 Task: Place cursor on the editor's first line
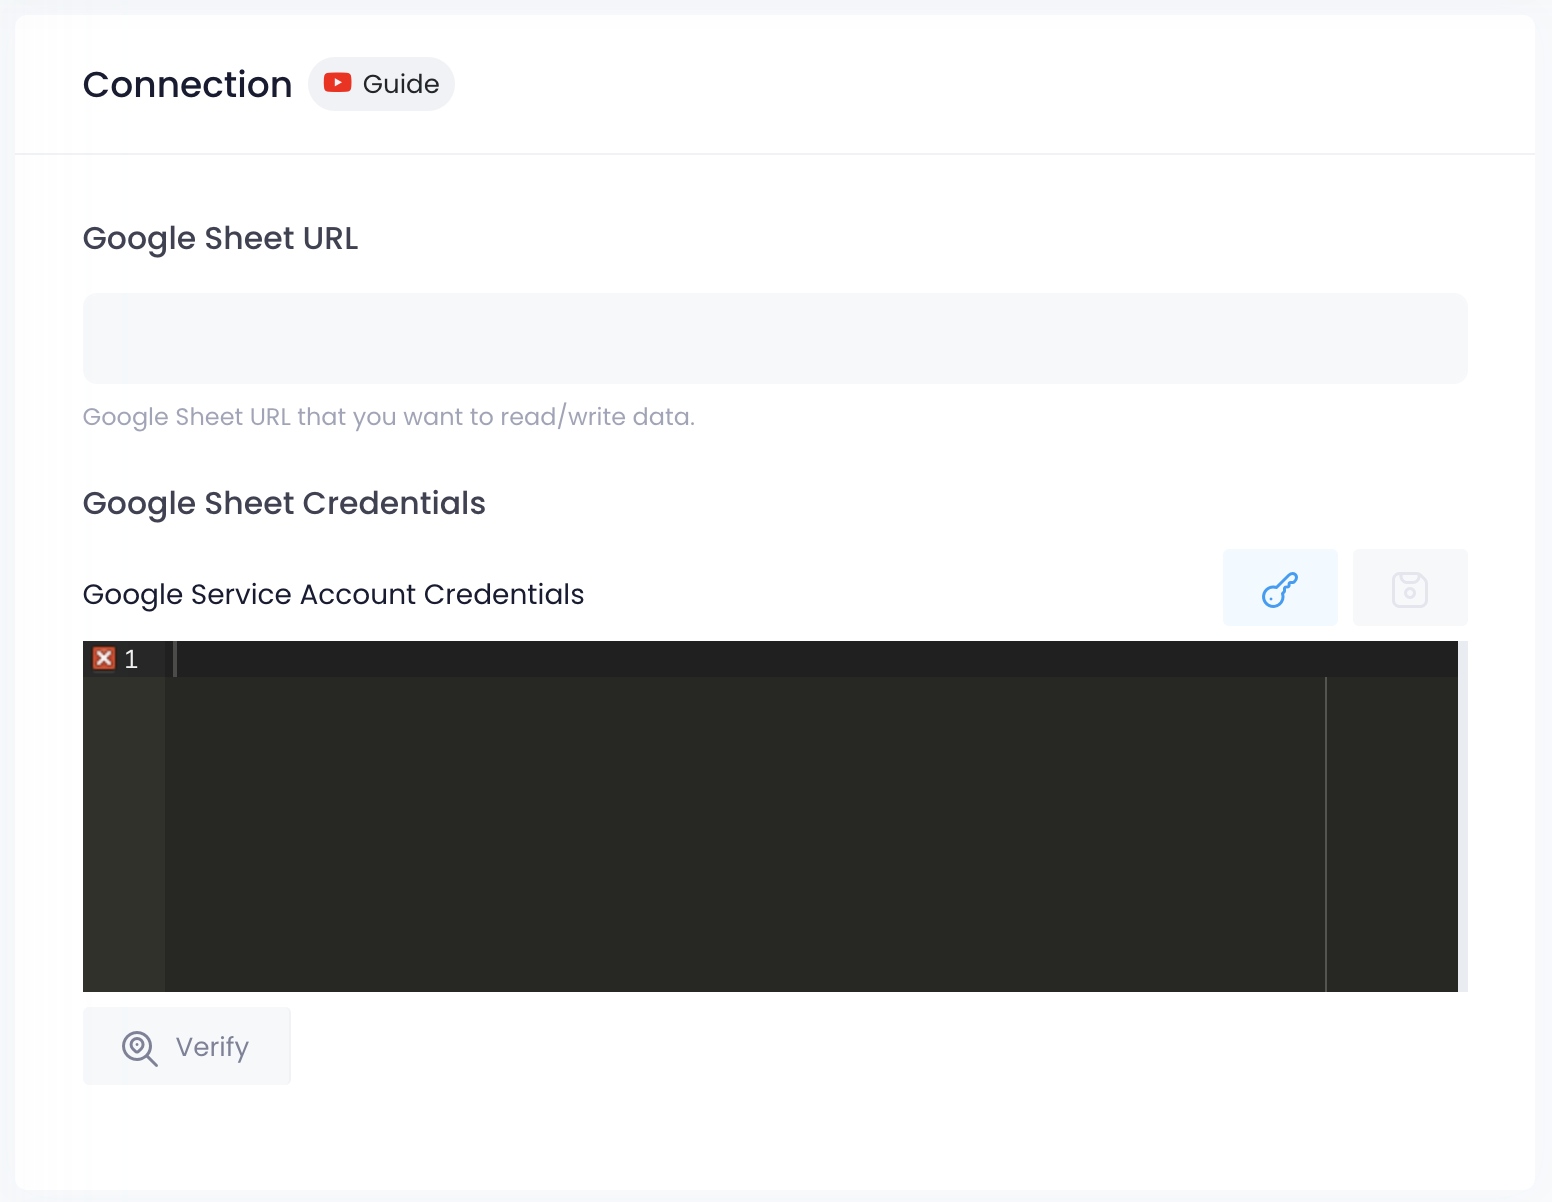click(x=700, y=659)
